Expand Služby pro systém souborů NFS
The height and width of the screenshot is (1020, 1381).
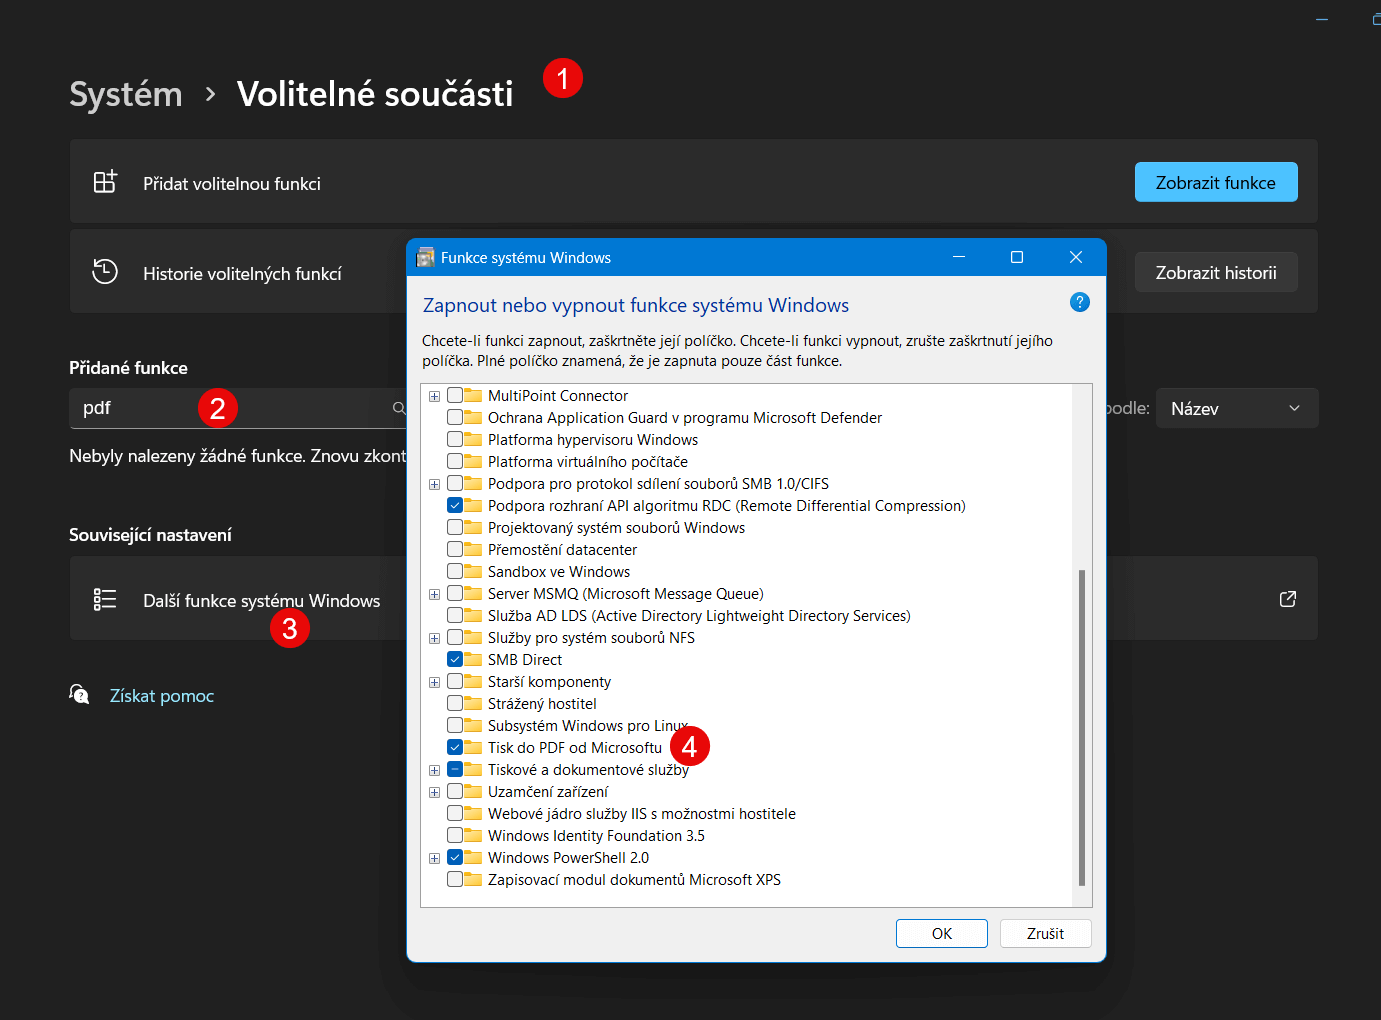point(434,638)
